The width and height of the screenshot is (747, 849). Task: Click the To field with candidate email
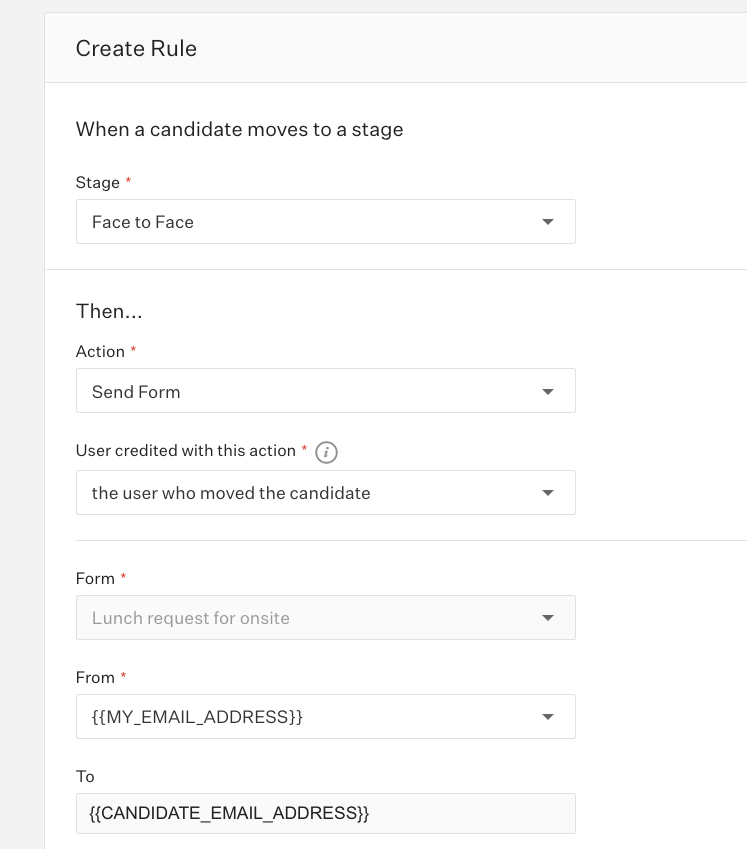pos(325,813)
